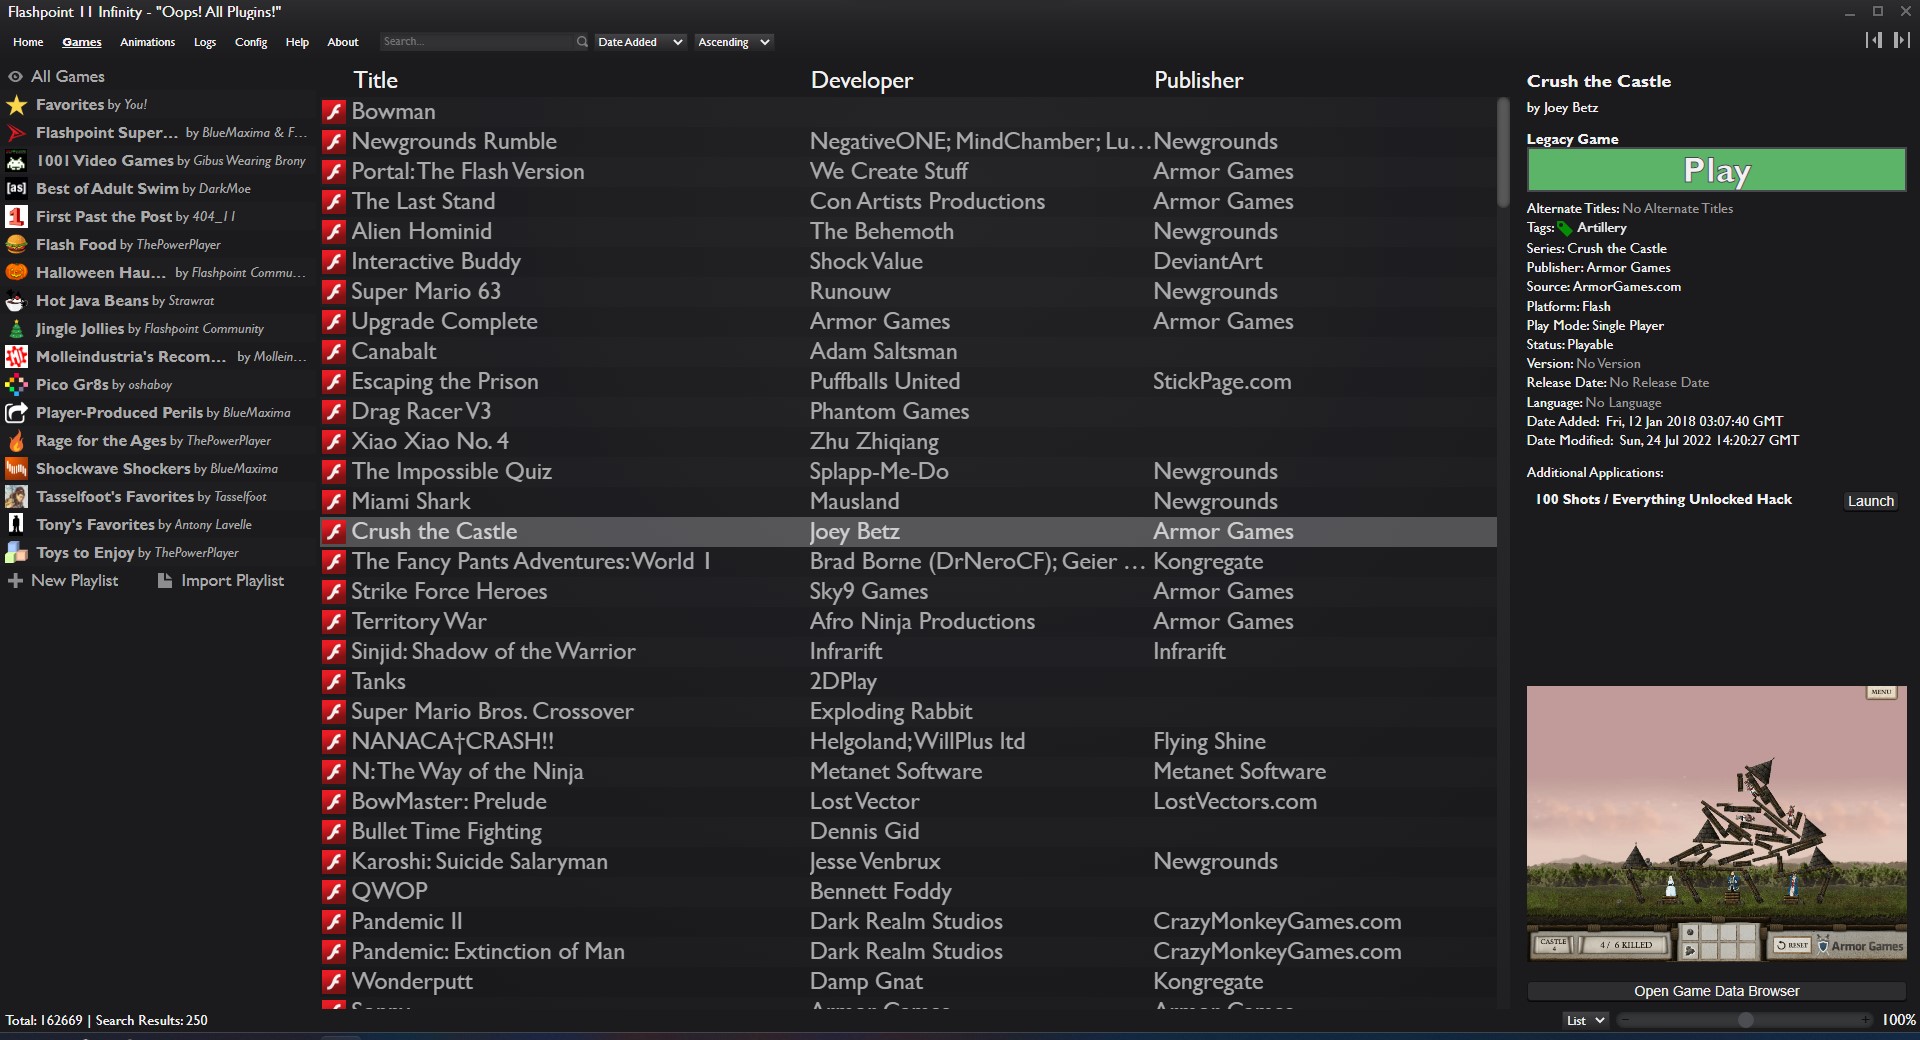The height and width of the screenshot is (1040, 1920).
Task: Select The Impossible Quiz game
Action: point(908,472)
